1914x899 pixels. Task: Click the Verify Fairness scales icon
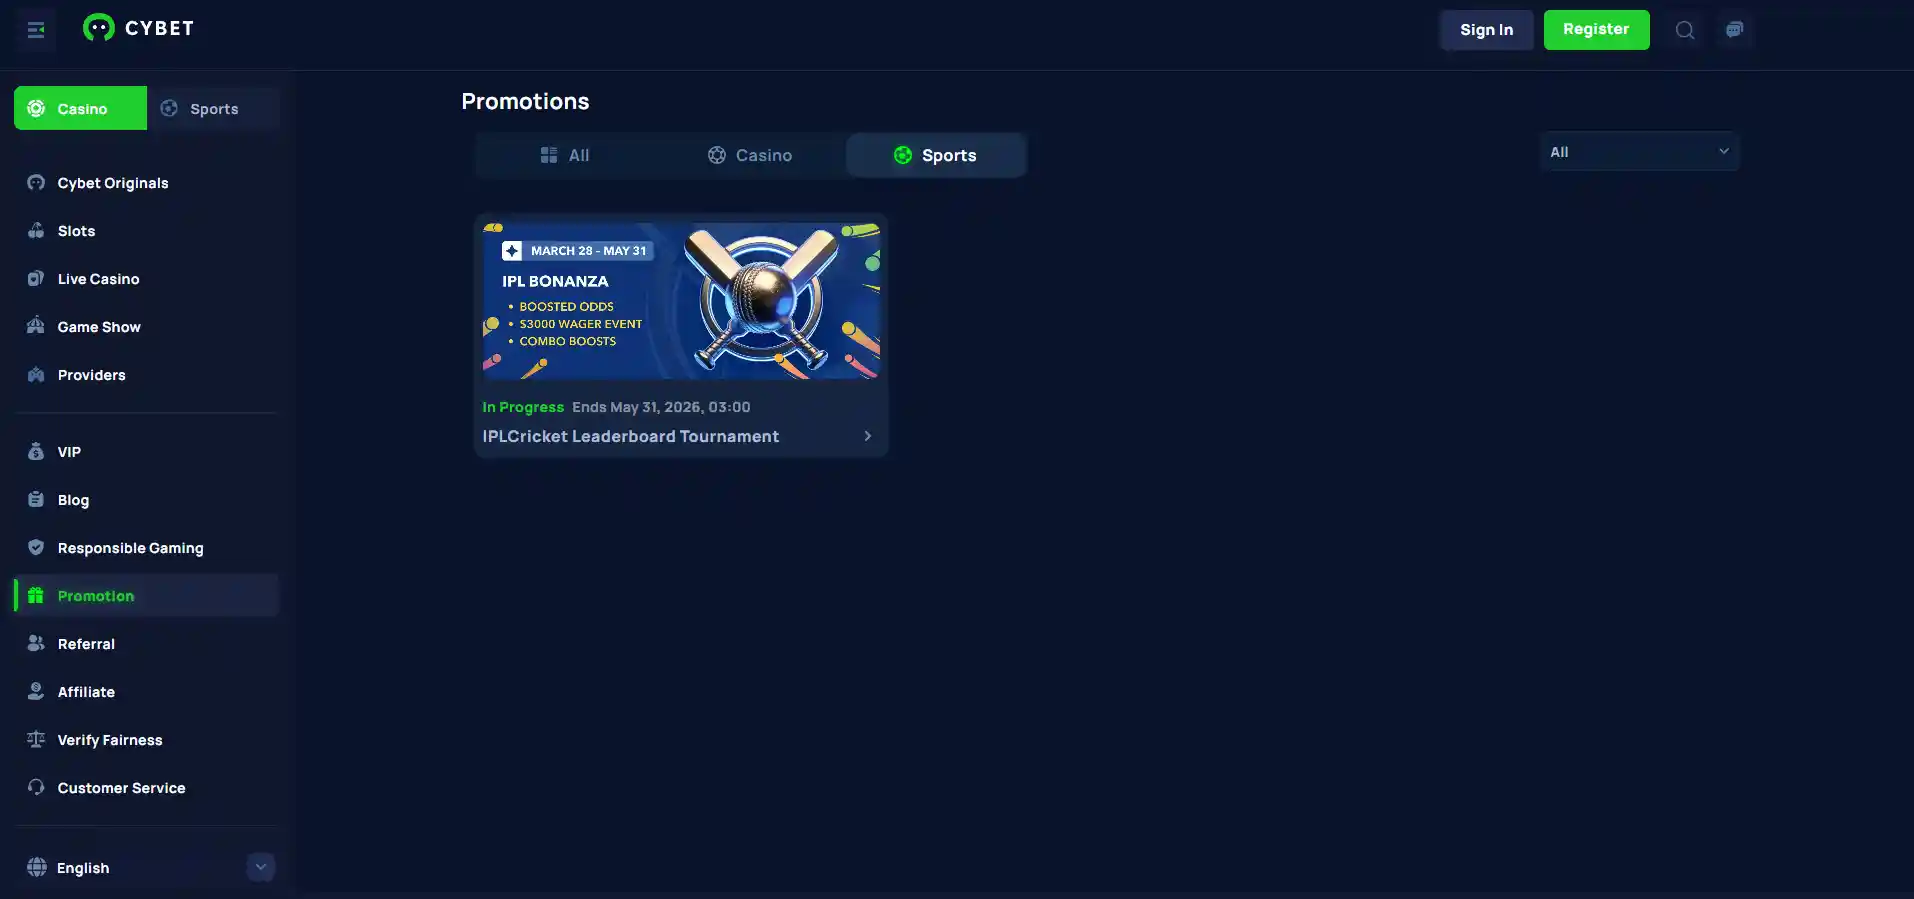(36, 740)
